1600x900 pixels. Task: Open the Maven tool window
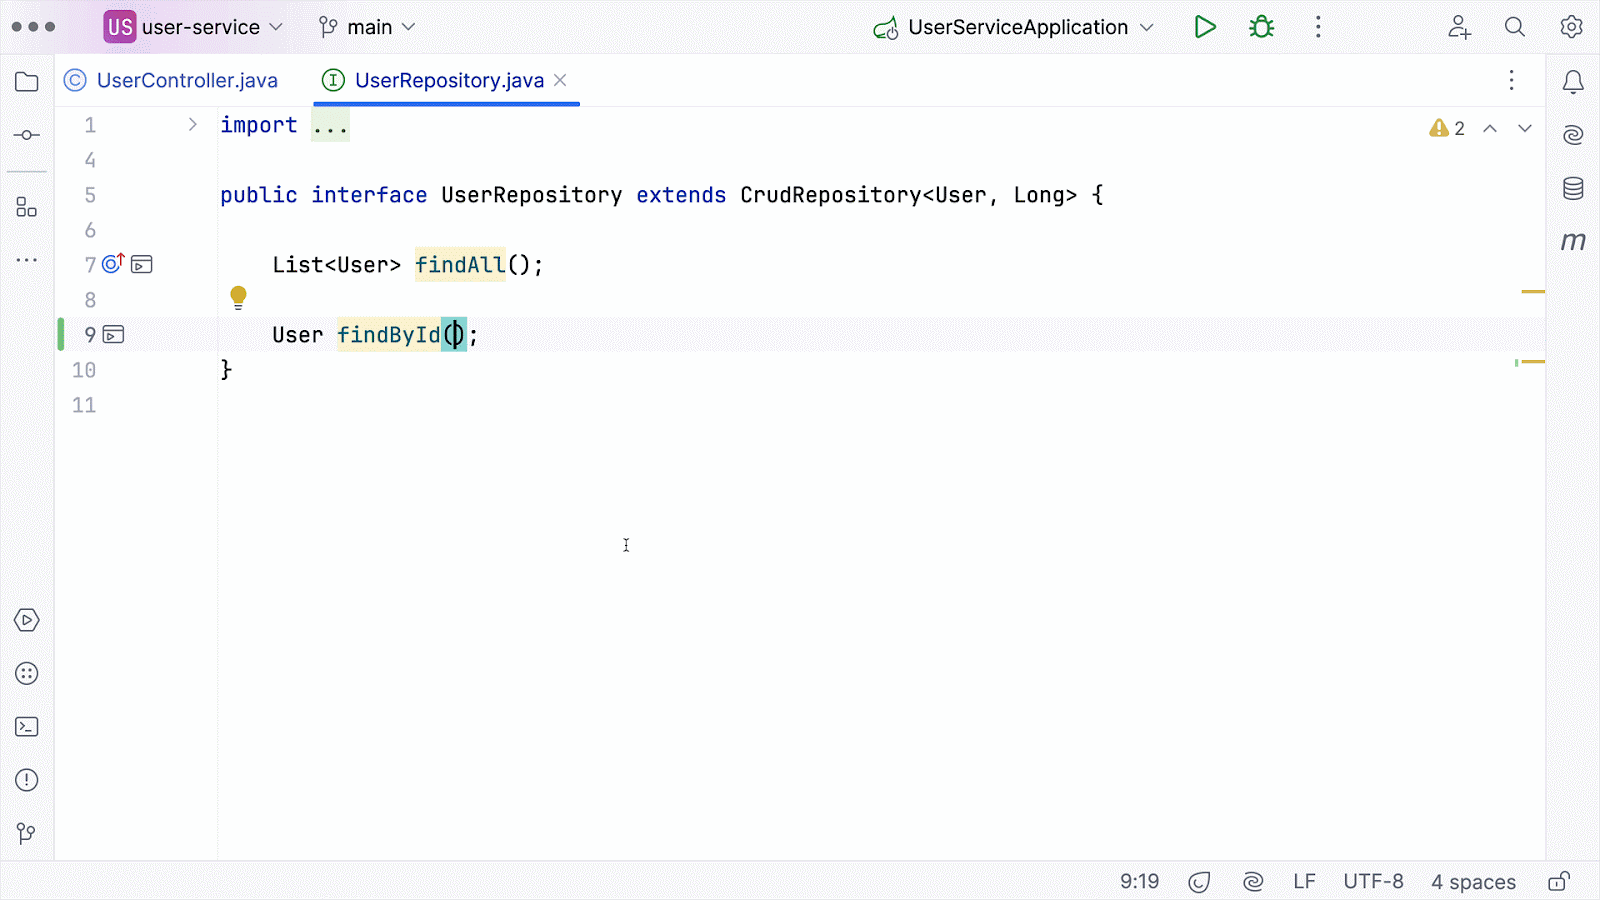(1573, 241)
